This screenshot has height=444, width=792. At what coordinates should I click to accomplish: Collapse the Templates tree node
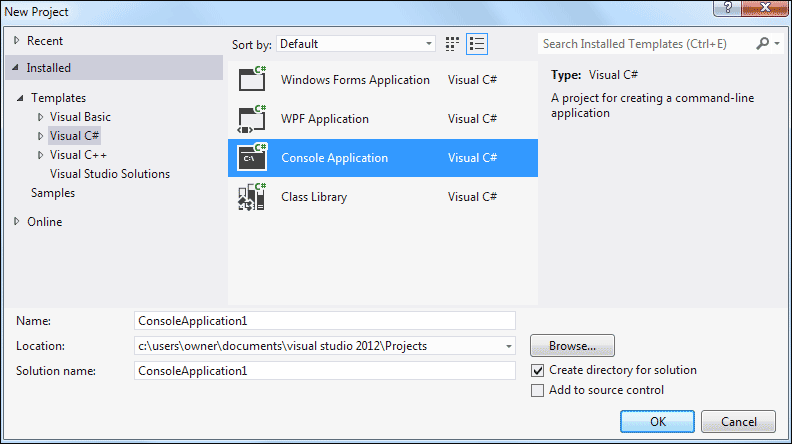20,97
